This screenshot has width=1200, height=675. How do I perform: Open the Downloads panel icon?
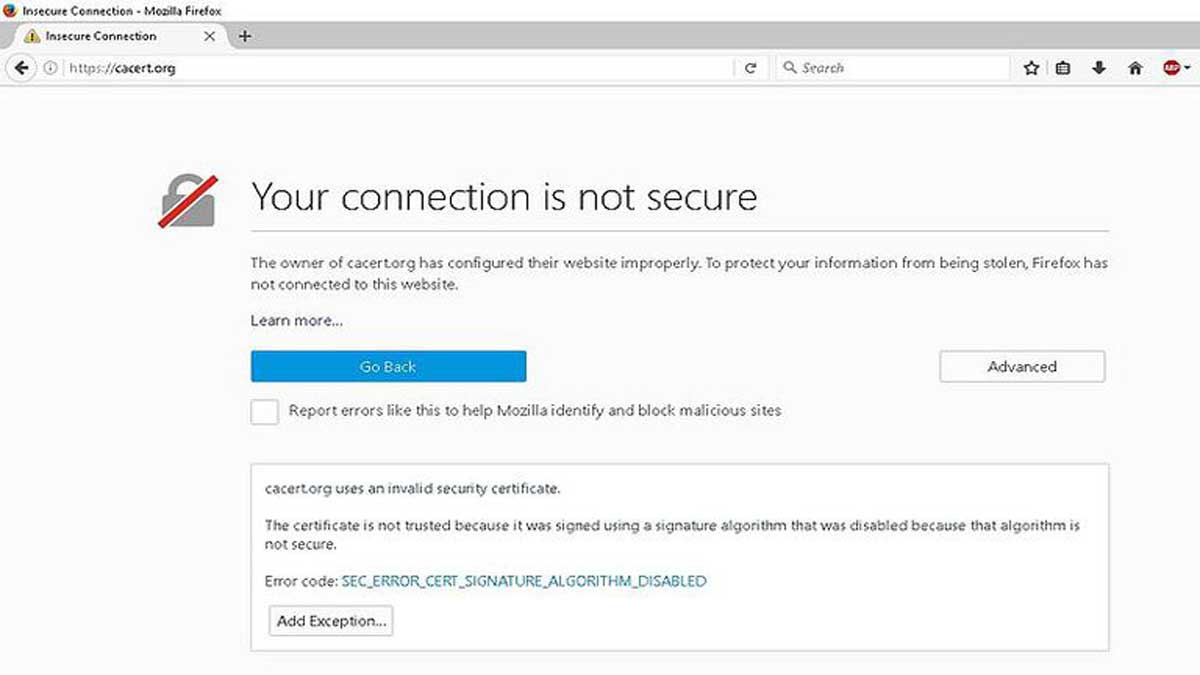pyautogui.click(x=1099, y=68)
